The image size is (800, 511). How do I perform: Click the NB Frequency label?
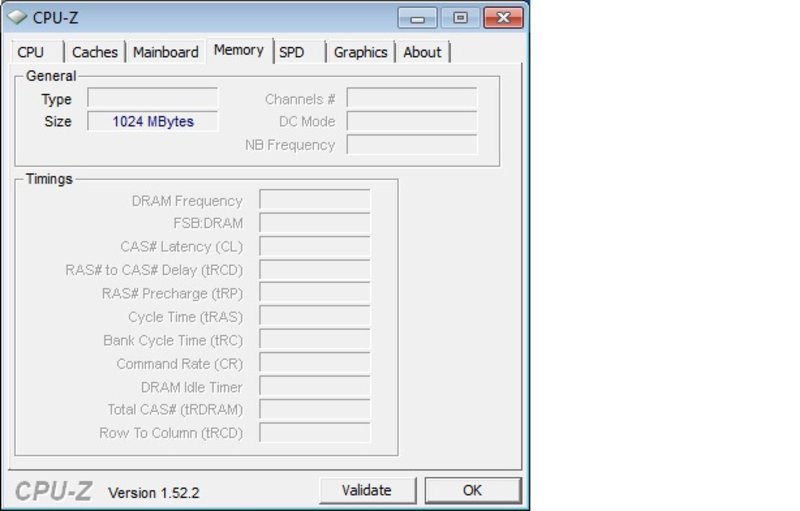pyautogui.click(x=290, y=145)
